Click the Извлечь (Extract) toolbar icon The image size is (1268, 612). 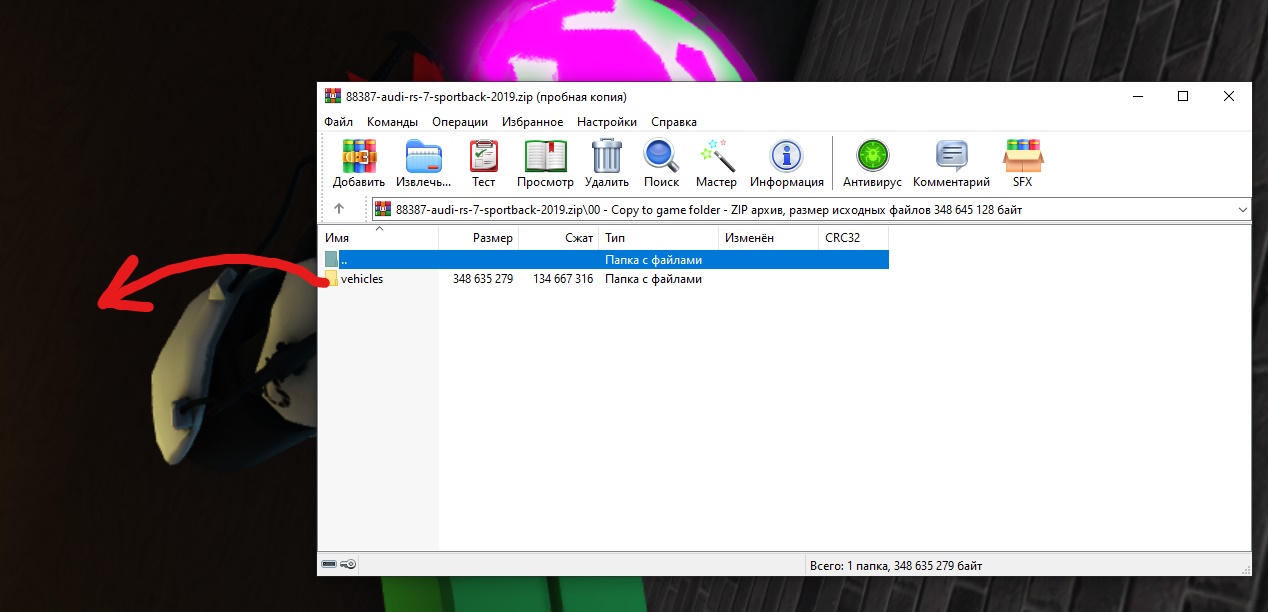coord(424,157)
